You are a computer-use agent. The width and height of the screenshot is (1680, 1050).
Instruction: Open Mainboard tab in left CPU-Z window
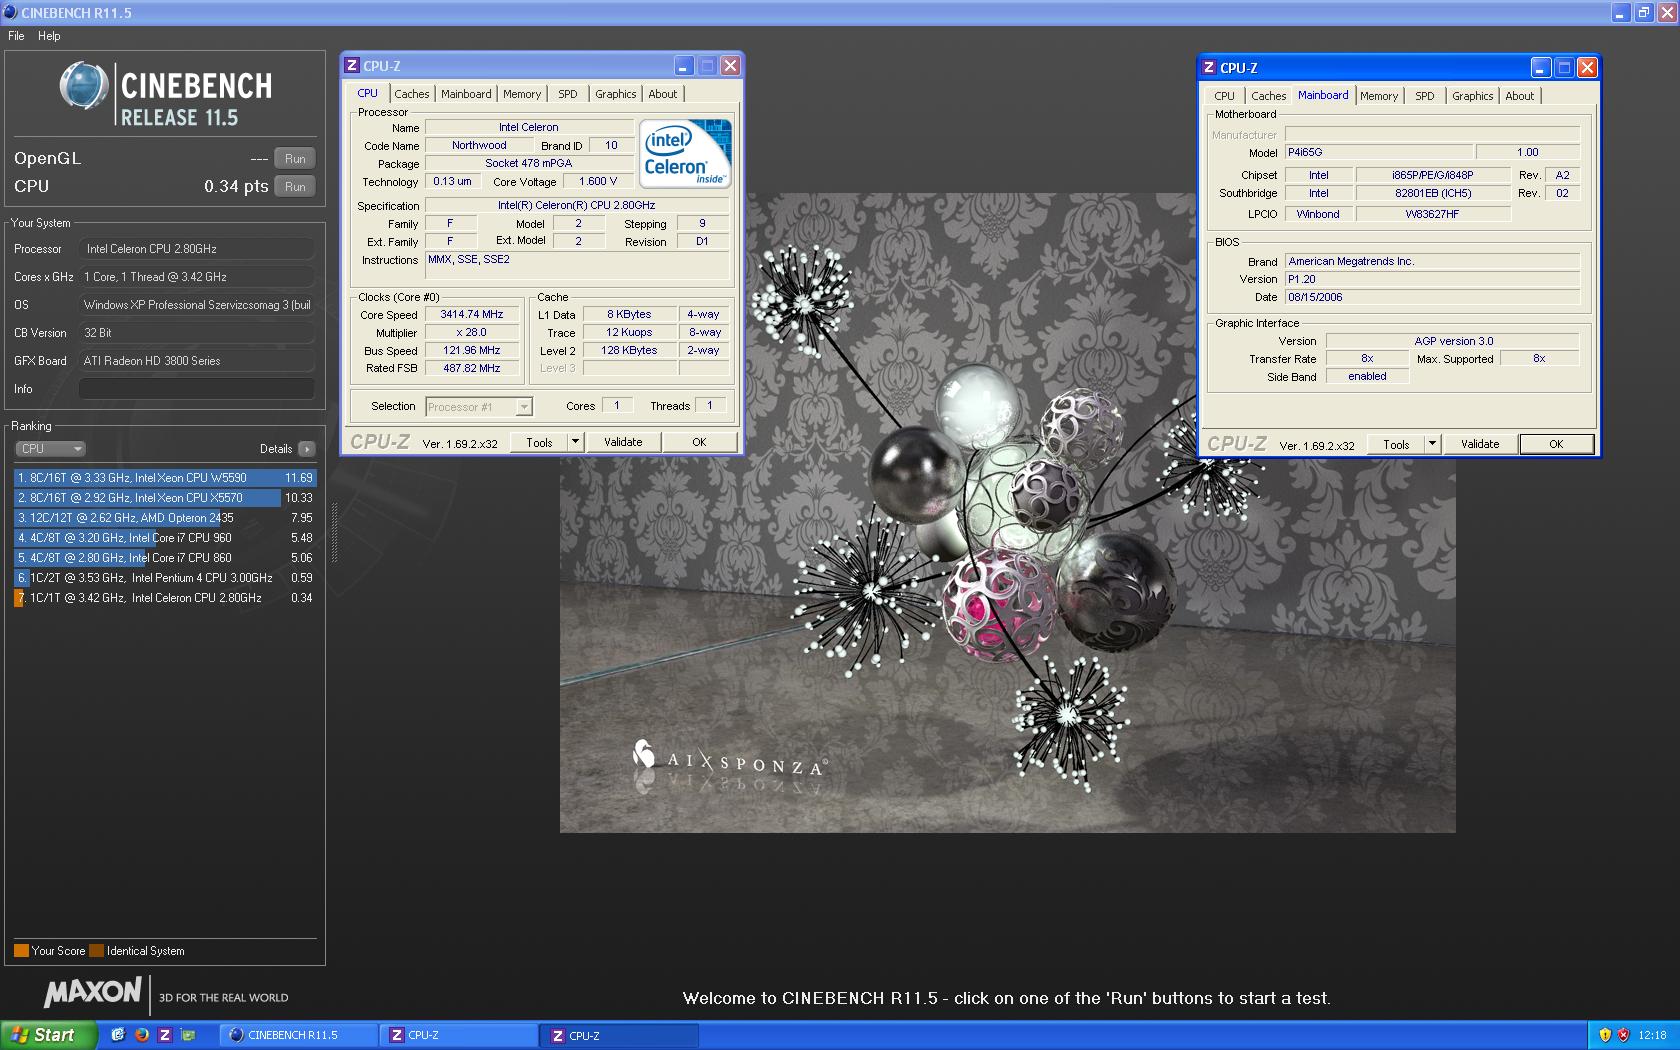tap(466, 94)
